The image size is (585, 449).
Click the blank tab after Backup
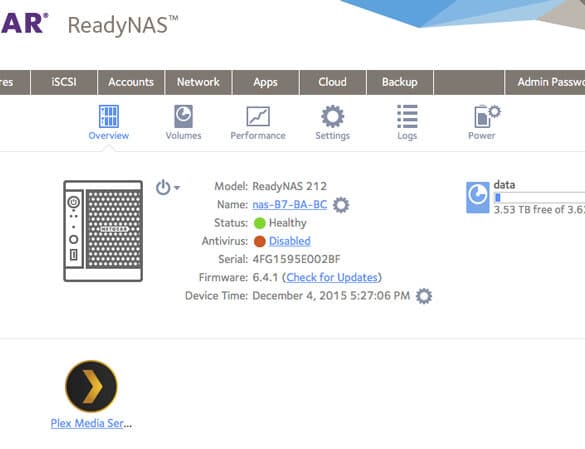coord(469,82)
